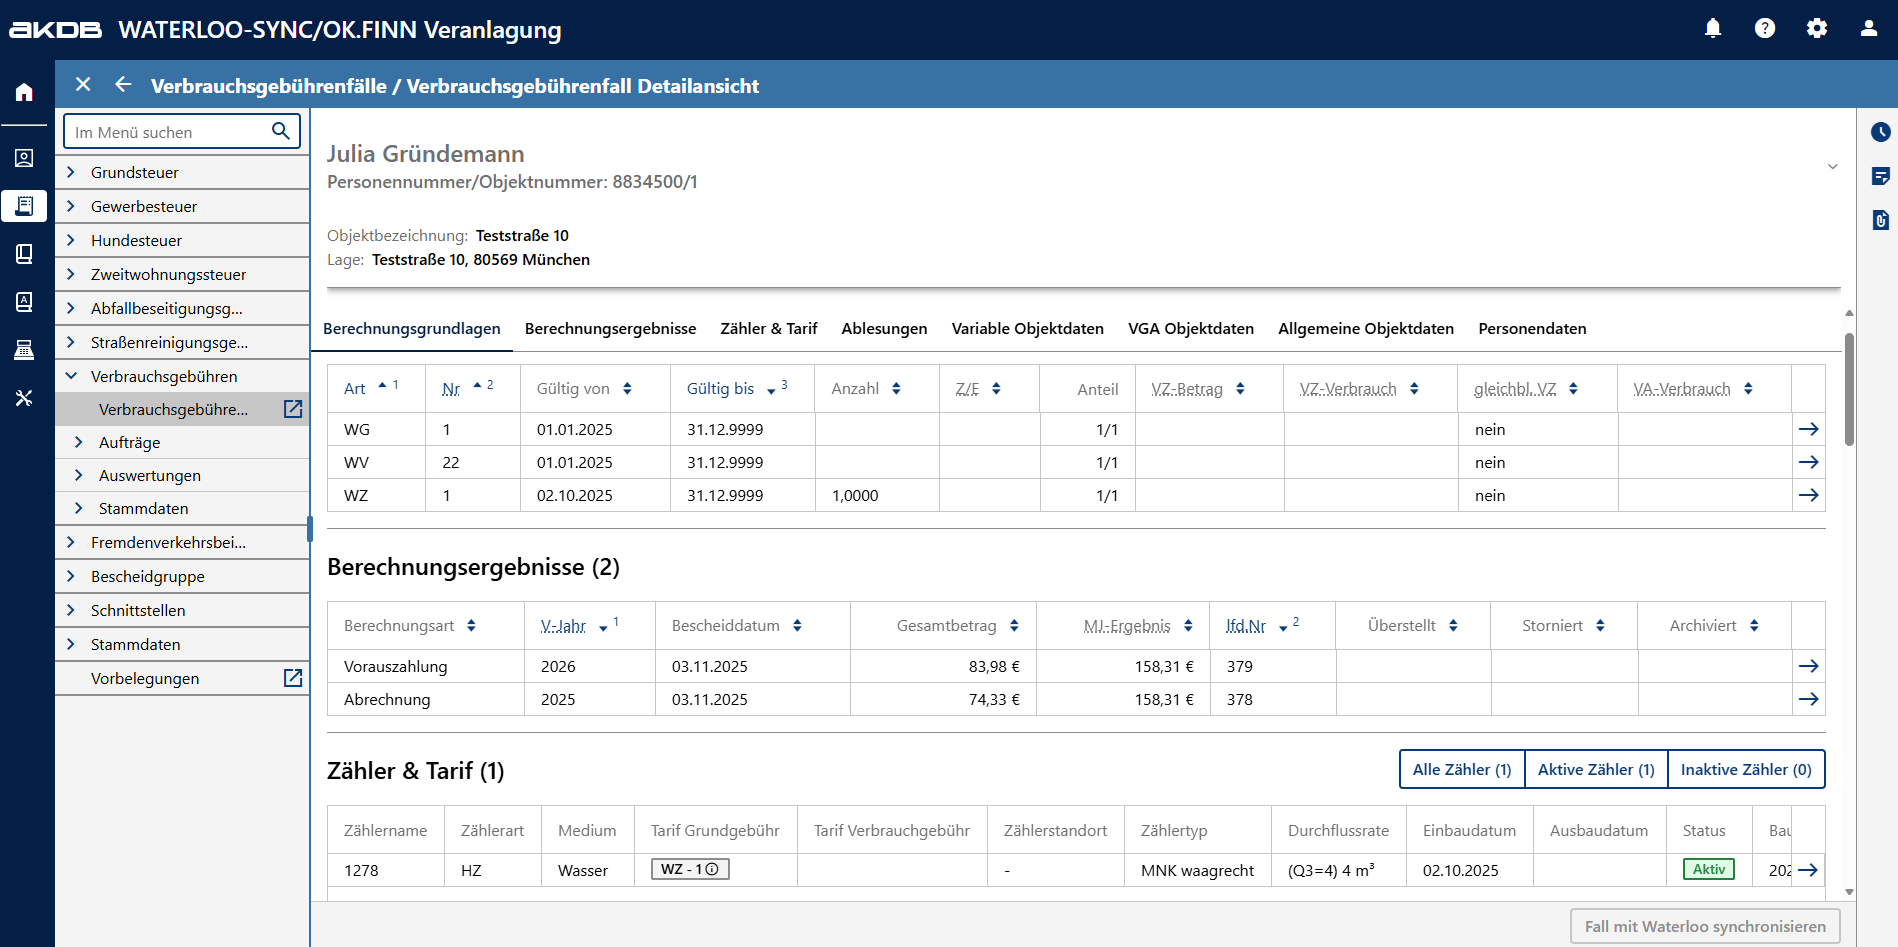Click the back arrow in breadcrumb bar
Image resolution: width=1898 pixels, height=947 pixels.
[123, 85]
